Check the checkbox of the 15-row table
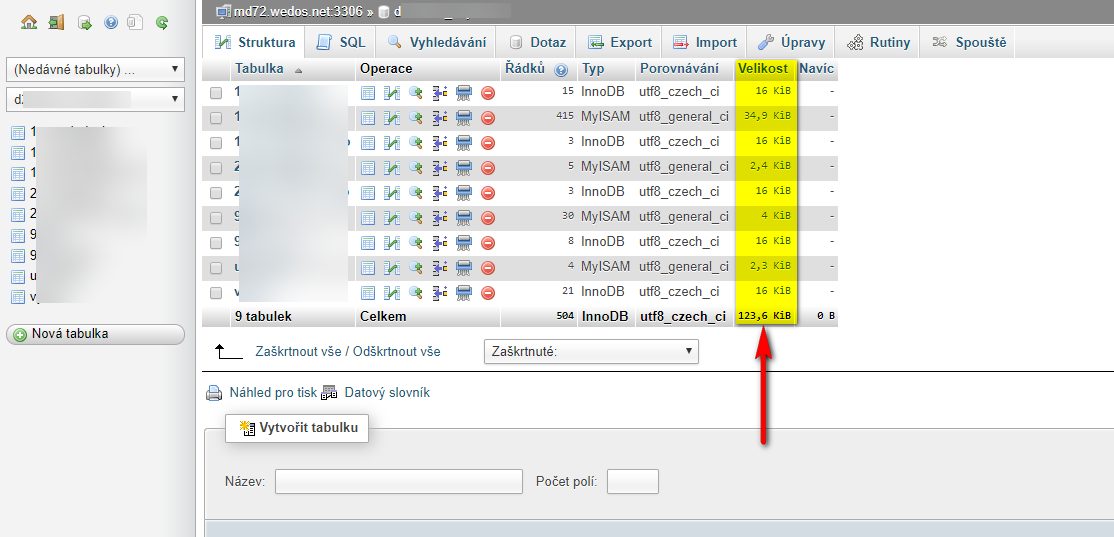The width and height of the screenshot is (1114, 537). click(216, 93)
